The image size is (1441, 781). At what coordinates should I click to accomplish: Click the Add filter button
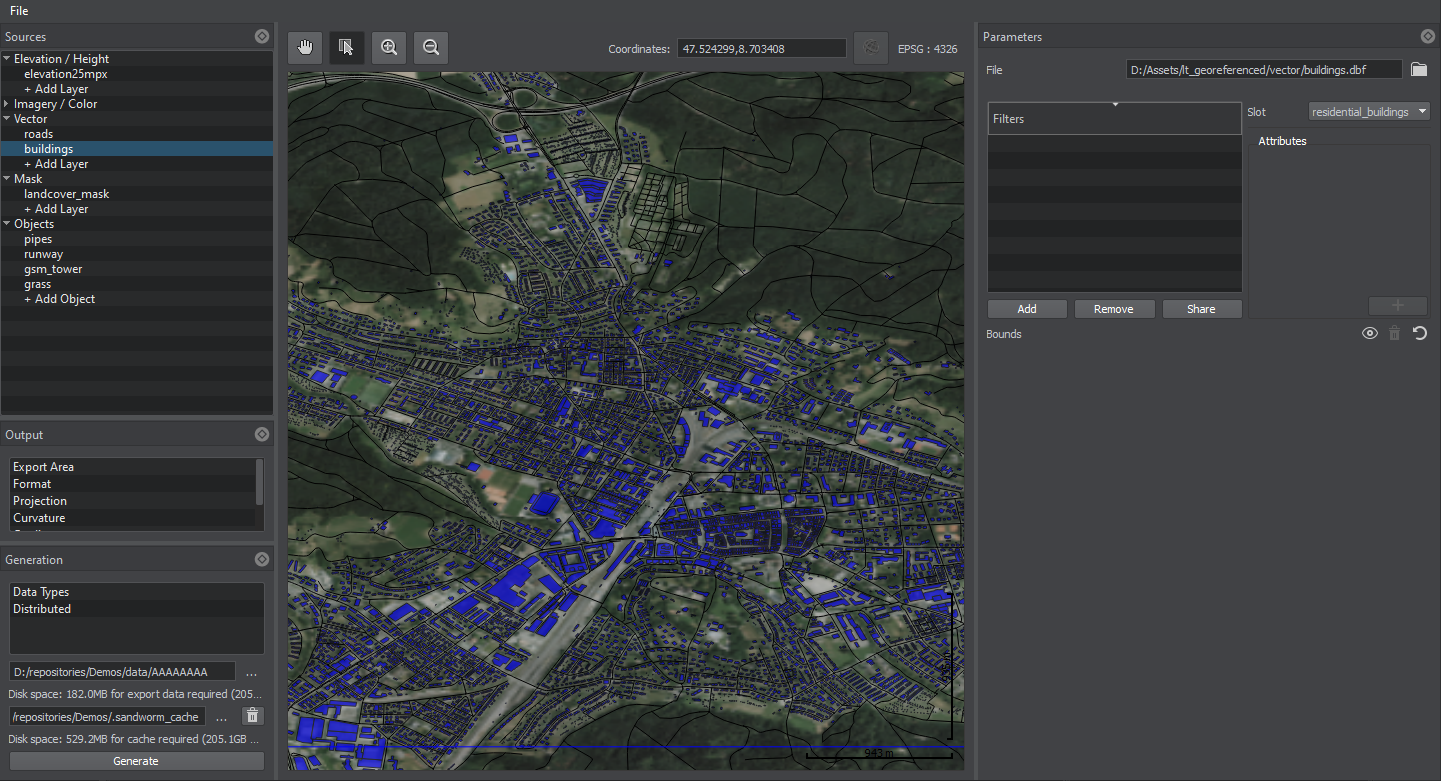click(1027, 309)
